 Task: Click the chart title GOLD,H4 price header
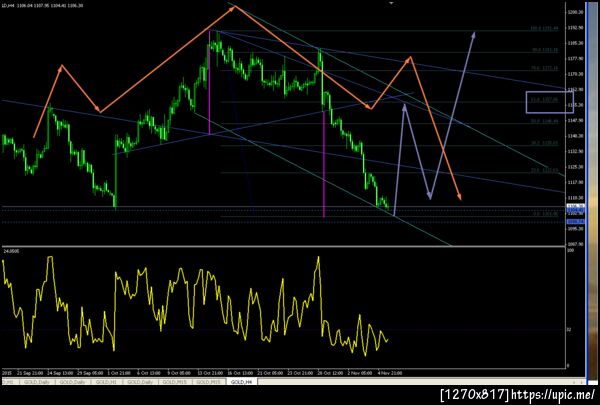click(x=42, y=5)
